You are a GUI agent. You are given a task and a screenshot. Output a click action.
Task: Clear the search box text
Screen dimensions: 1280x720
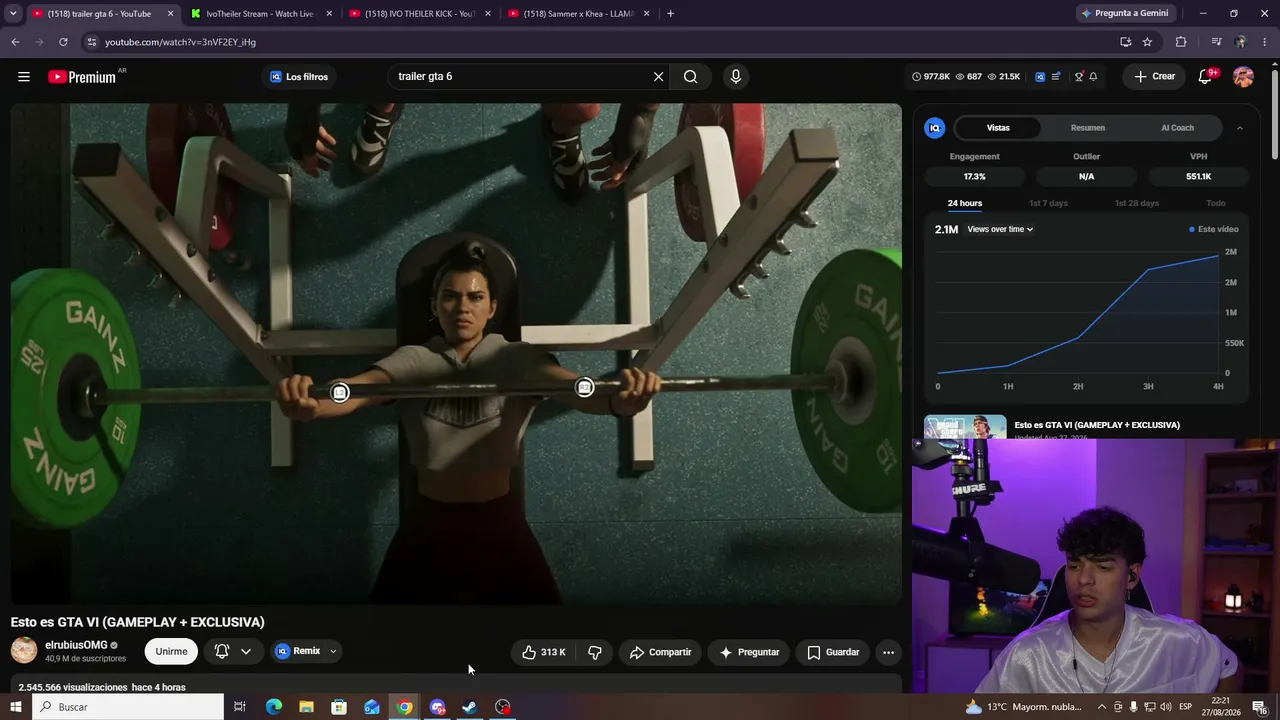click(x=658, y=76)
